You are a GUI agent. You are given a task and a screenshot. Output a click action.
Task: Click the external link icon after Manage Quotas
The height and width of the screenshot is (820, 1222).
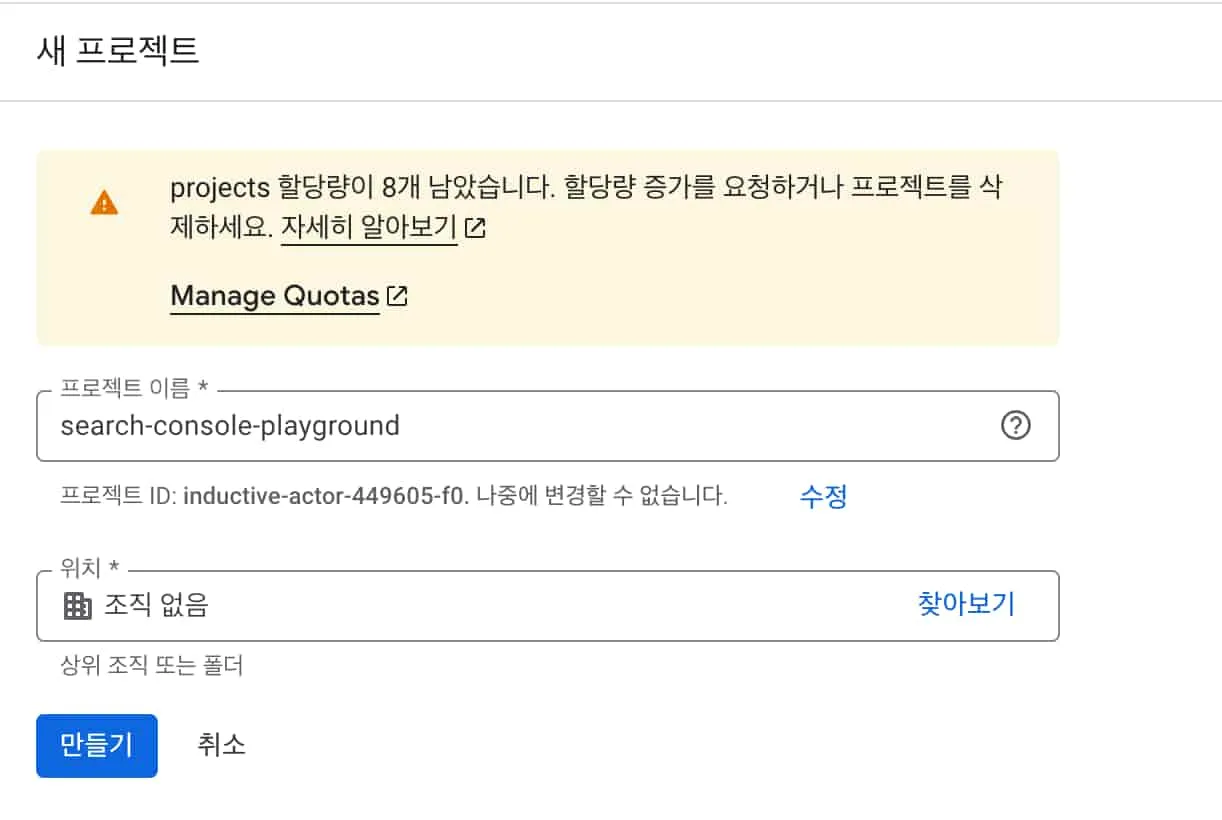click(399, 295)
